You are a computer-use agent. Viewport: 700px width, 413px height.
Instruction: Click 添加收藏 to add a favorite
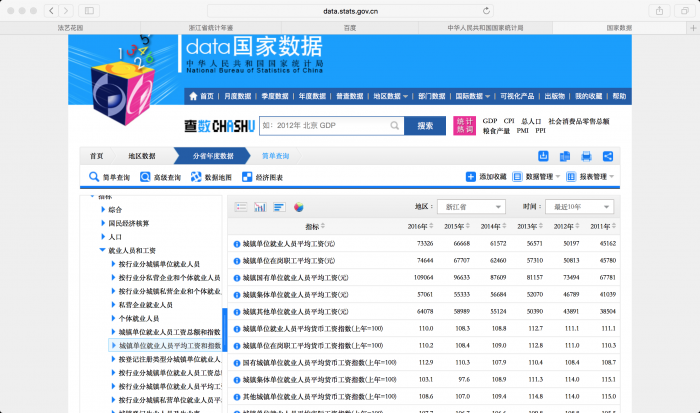[487, 177]
